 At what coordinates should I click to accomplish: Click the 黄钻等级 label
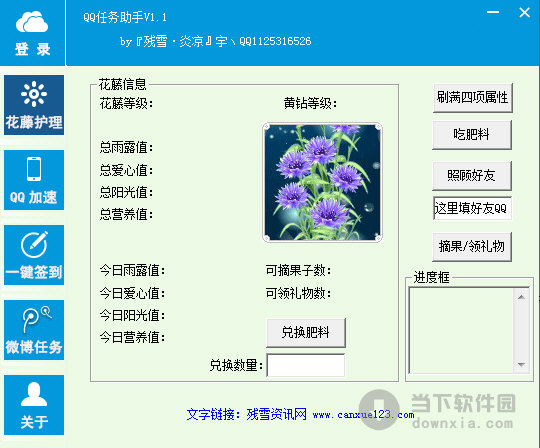point(310,103)
